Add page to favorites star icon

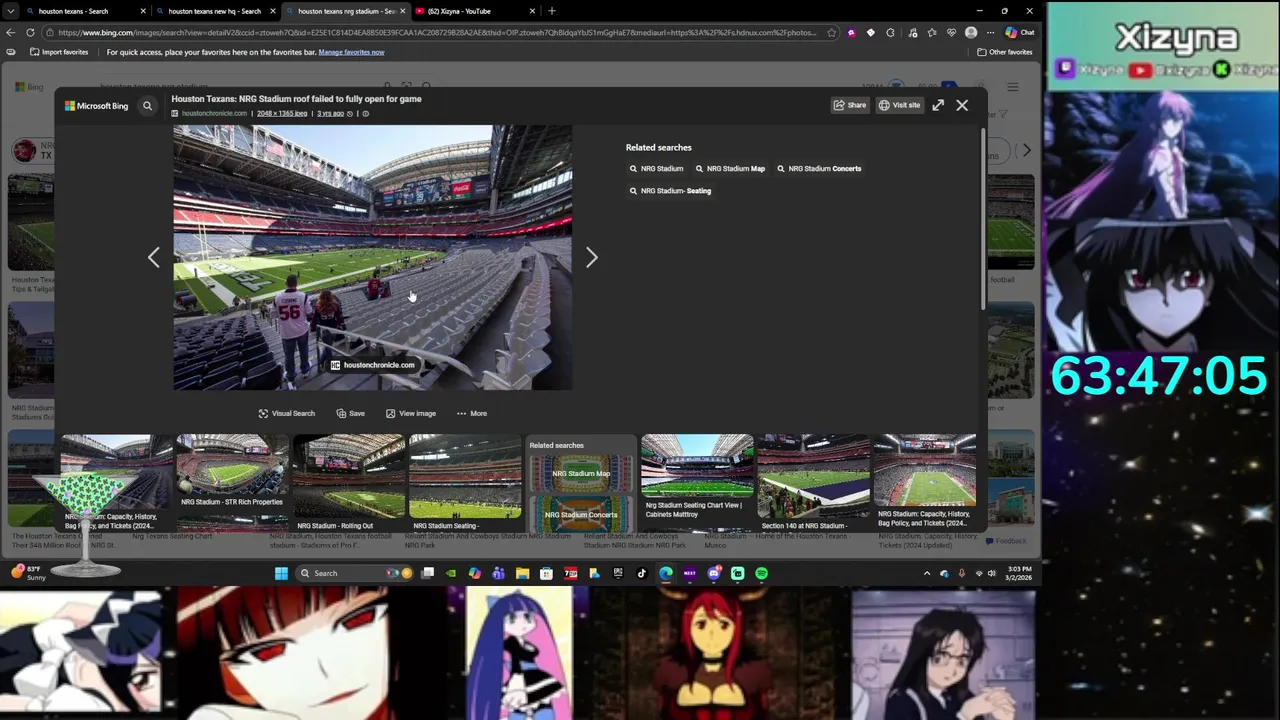831,32
